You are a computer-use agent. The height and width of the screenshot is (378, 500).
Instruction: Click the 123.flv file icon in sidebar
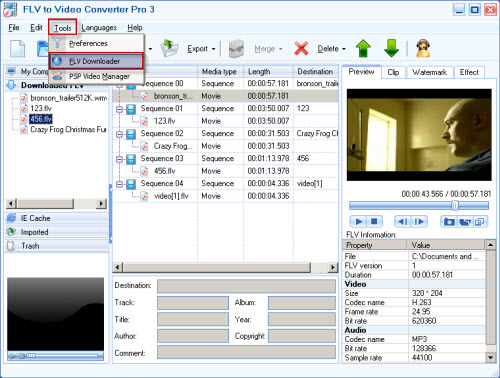(24, 109)
